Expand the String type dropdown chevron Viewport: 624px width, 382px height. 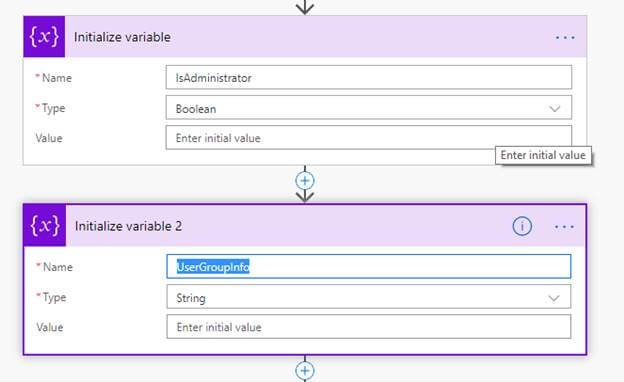[x=554, y=298]
